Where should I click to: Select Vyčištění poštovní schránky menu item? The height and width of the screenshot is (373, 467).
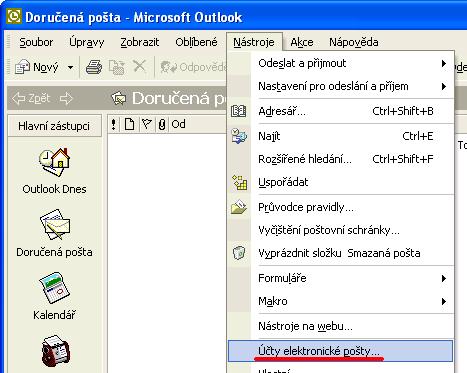341,230
